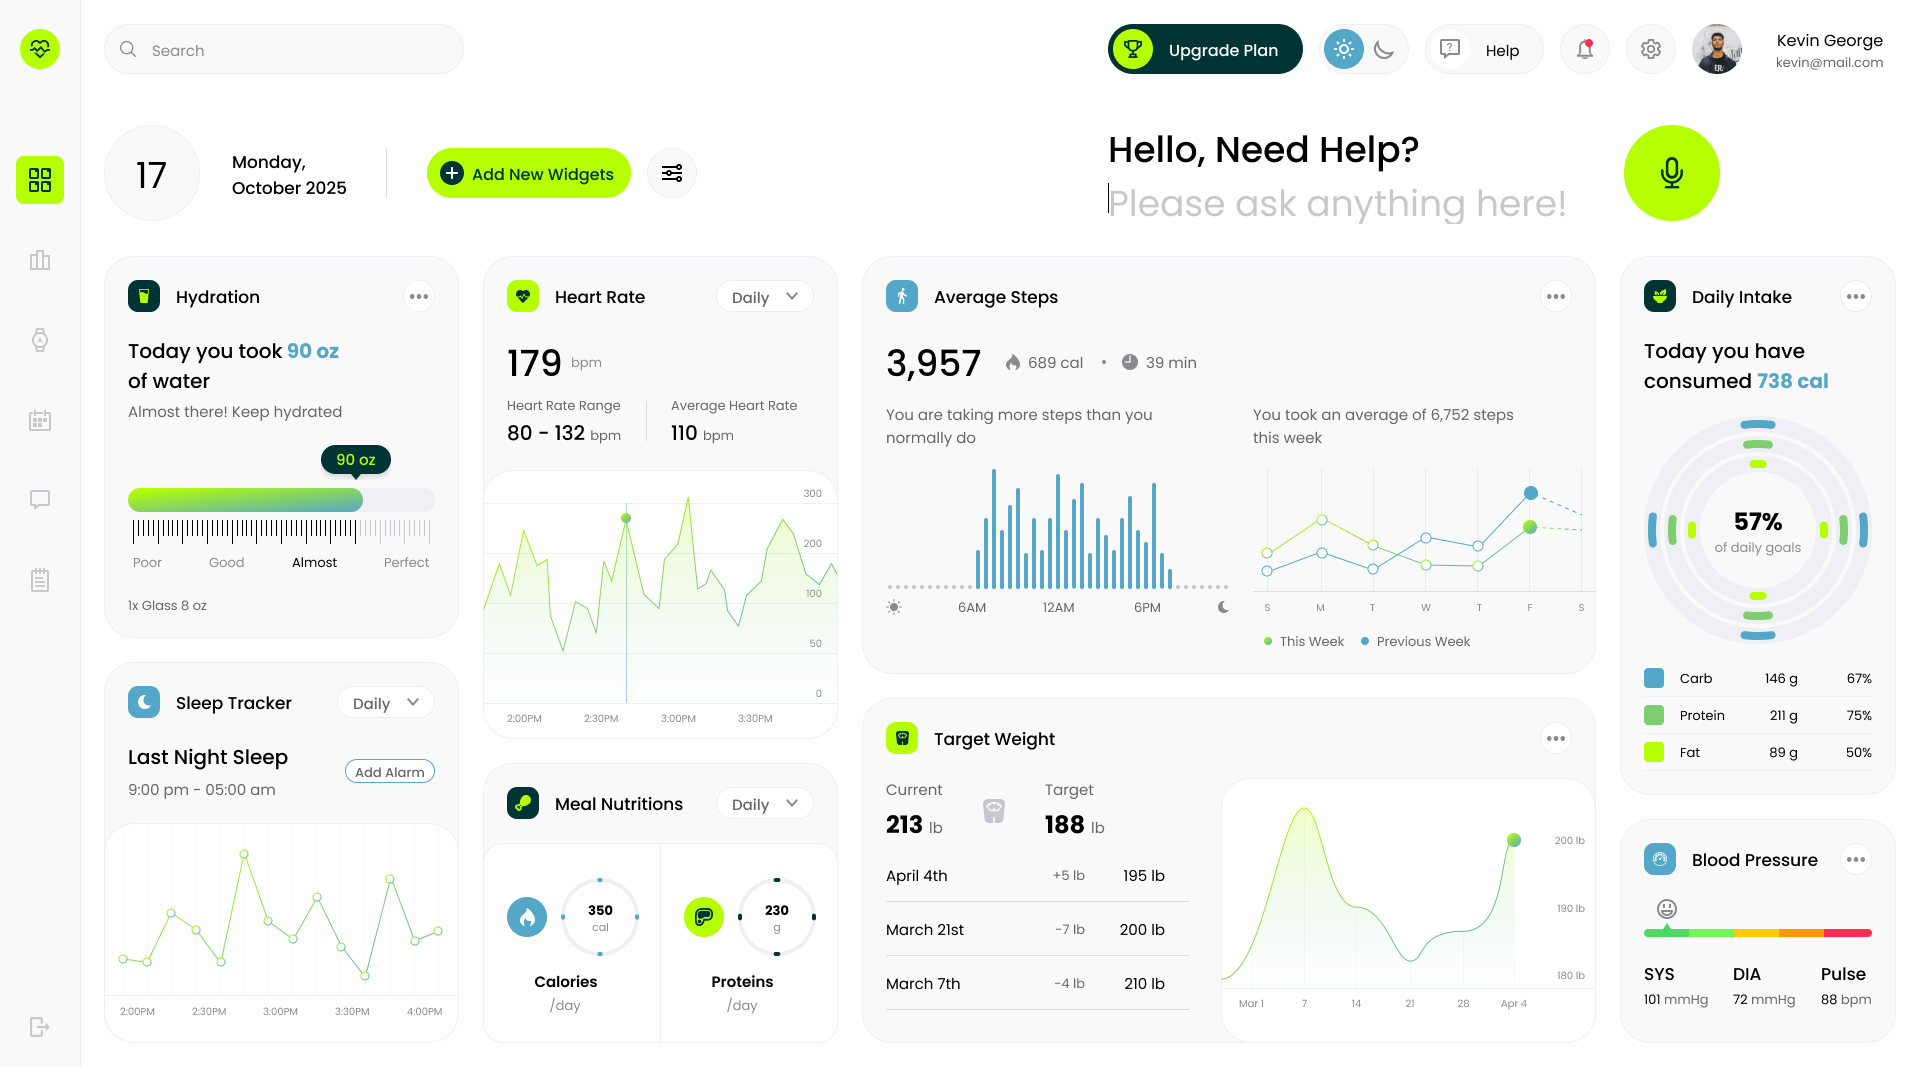Click the green Proteins icon
Image resolution: width=1920 pixels, height=1067 pixels.
tap(704, 917)
